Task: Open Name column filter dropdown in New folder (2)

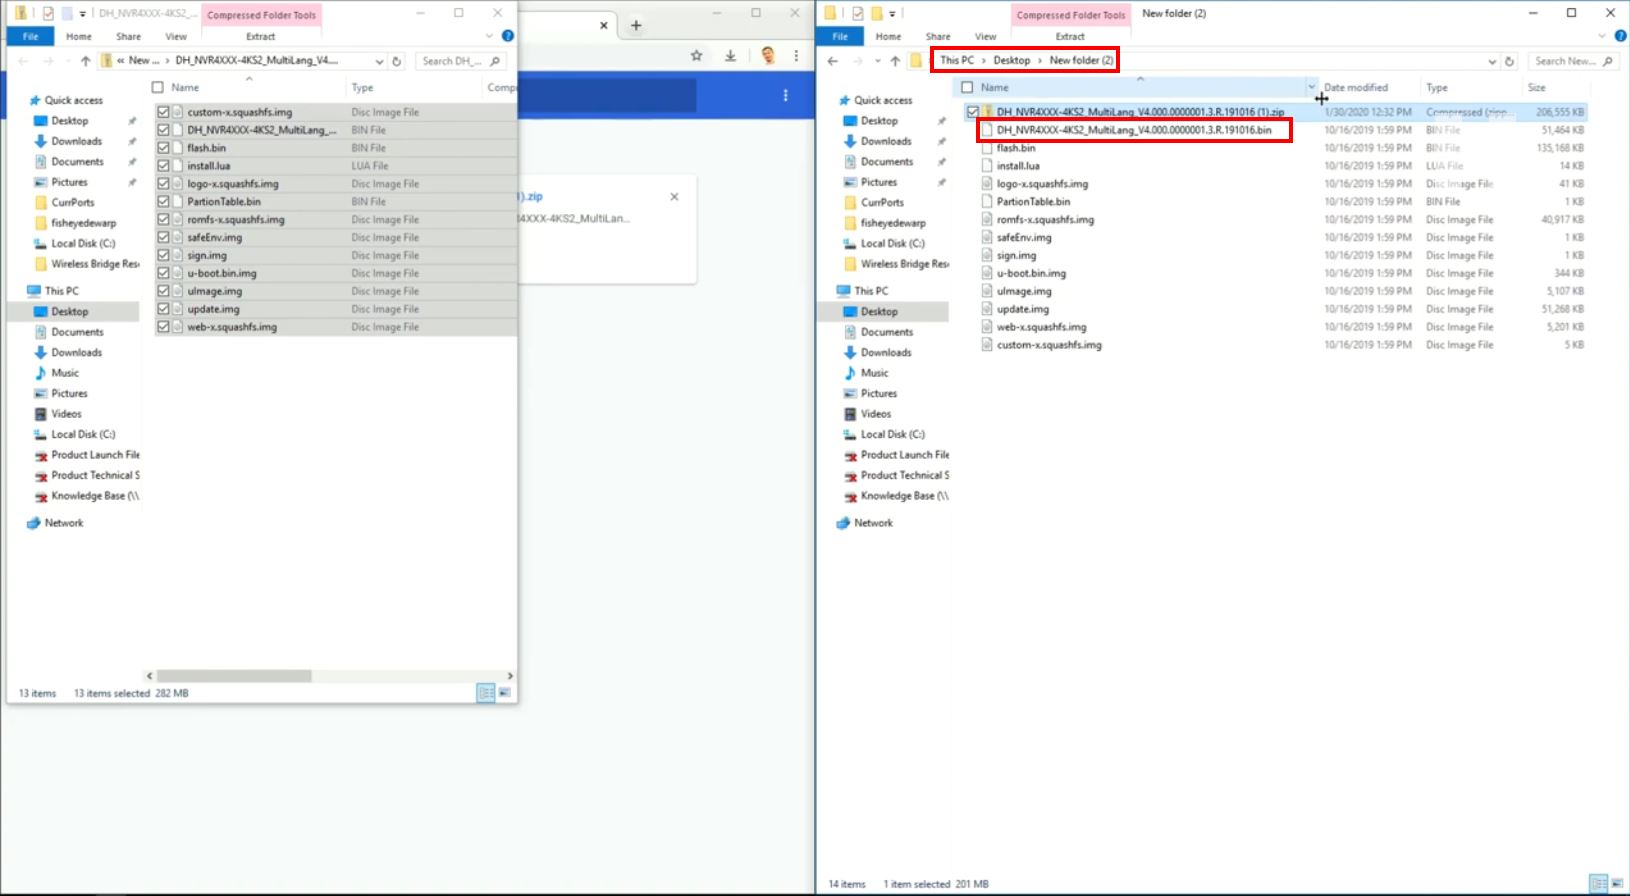Action: coord(1311,87)
